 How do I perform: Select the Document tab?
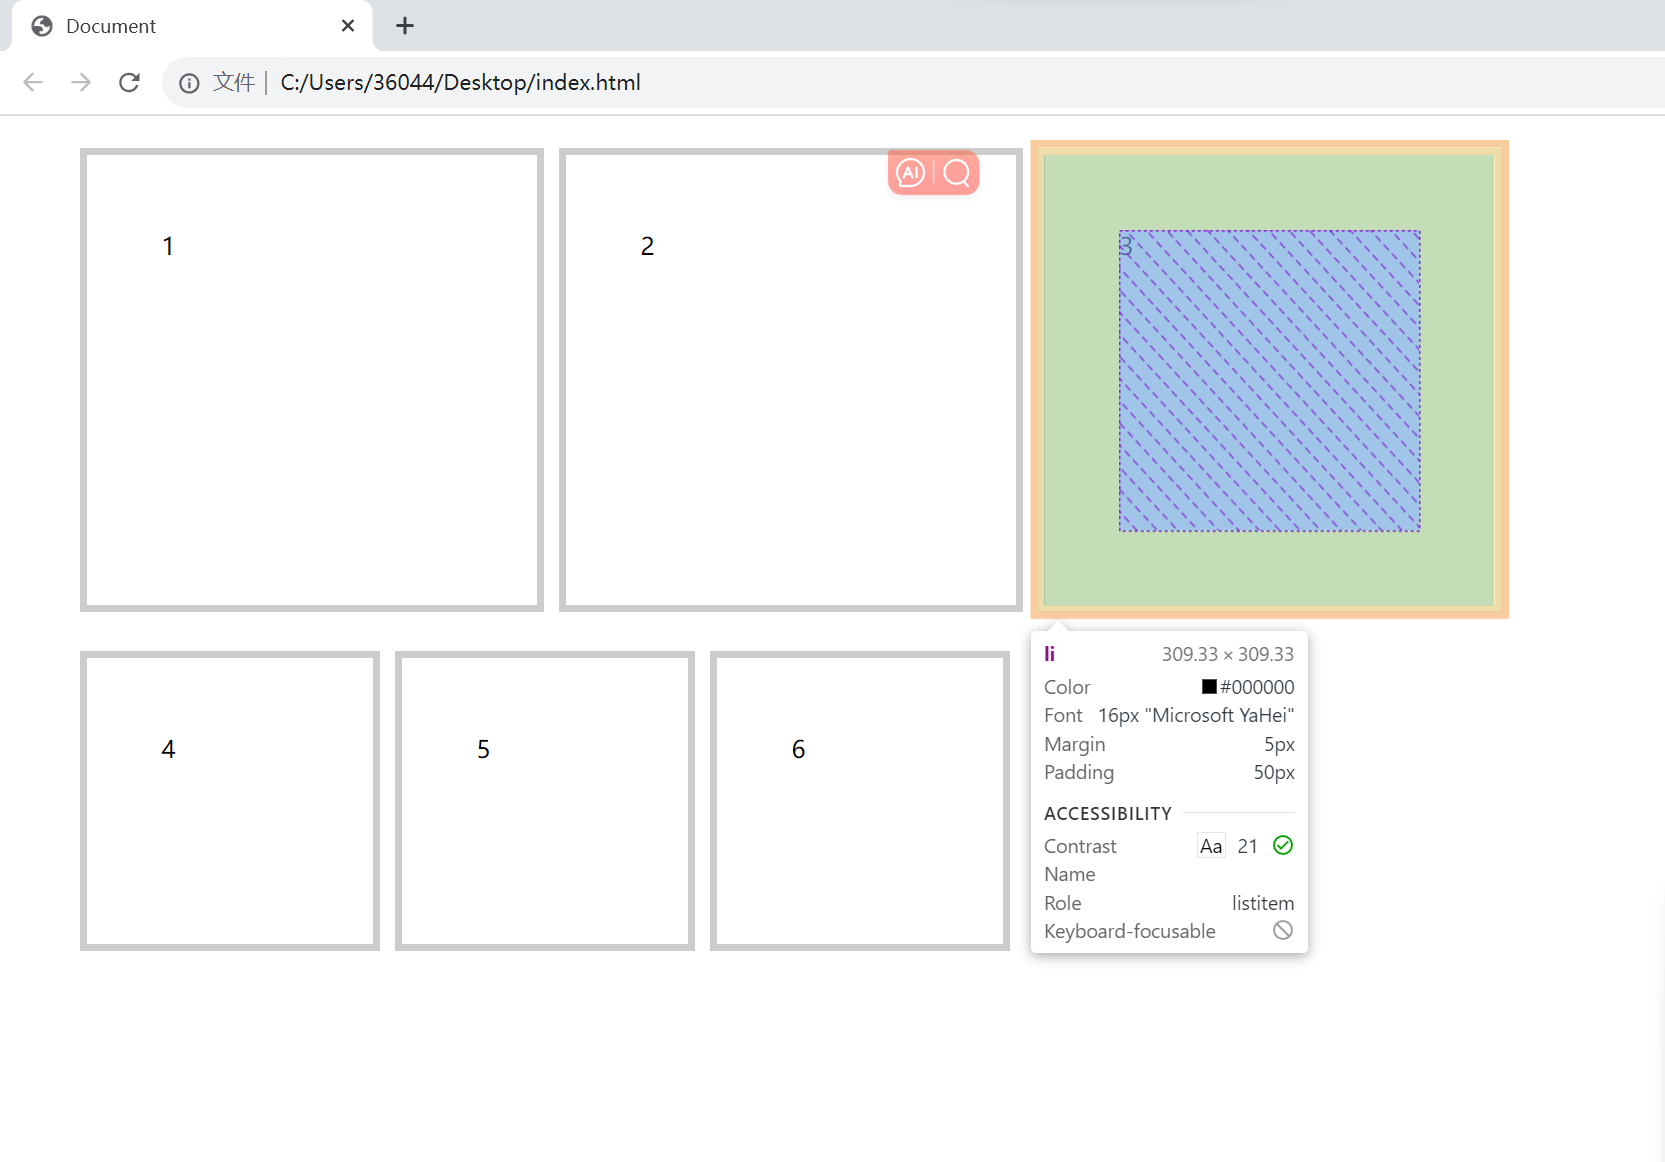pos(192,26)
